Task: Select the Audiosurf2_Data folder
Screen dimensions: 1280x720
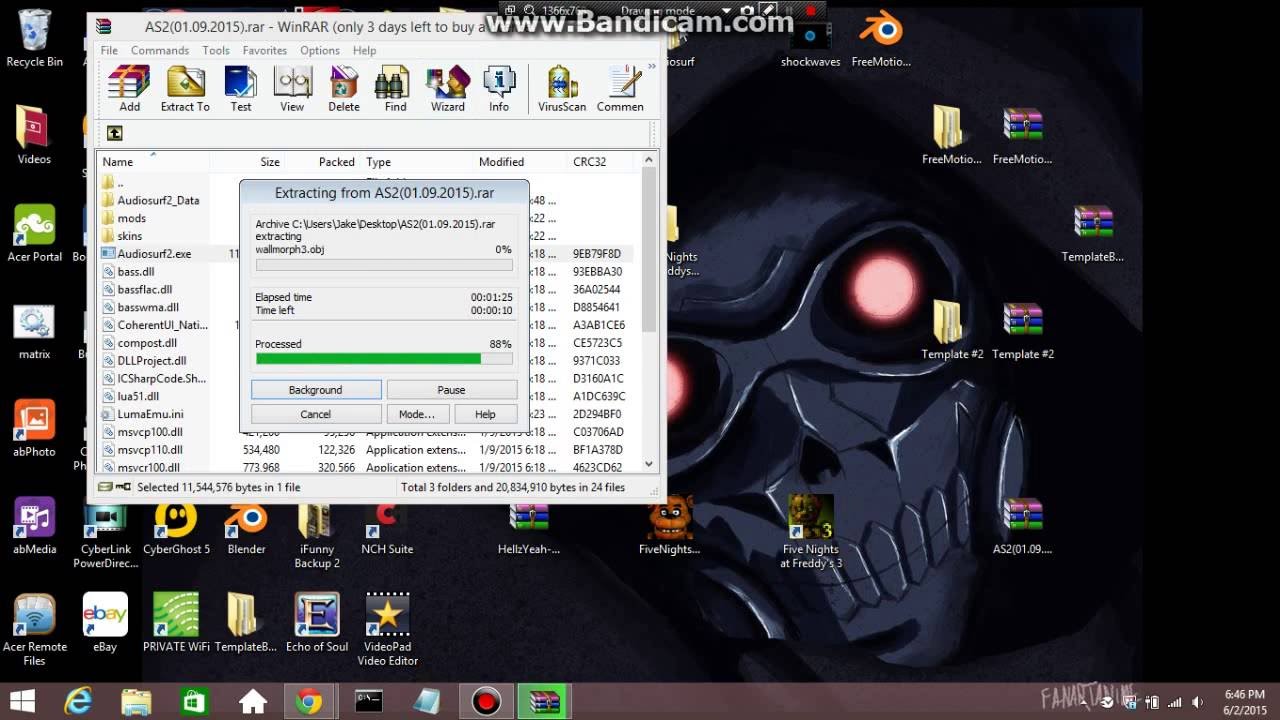Action: pos(150,200)
